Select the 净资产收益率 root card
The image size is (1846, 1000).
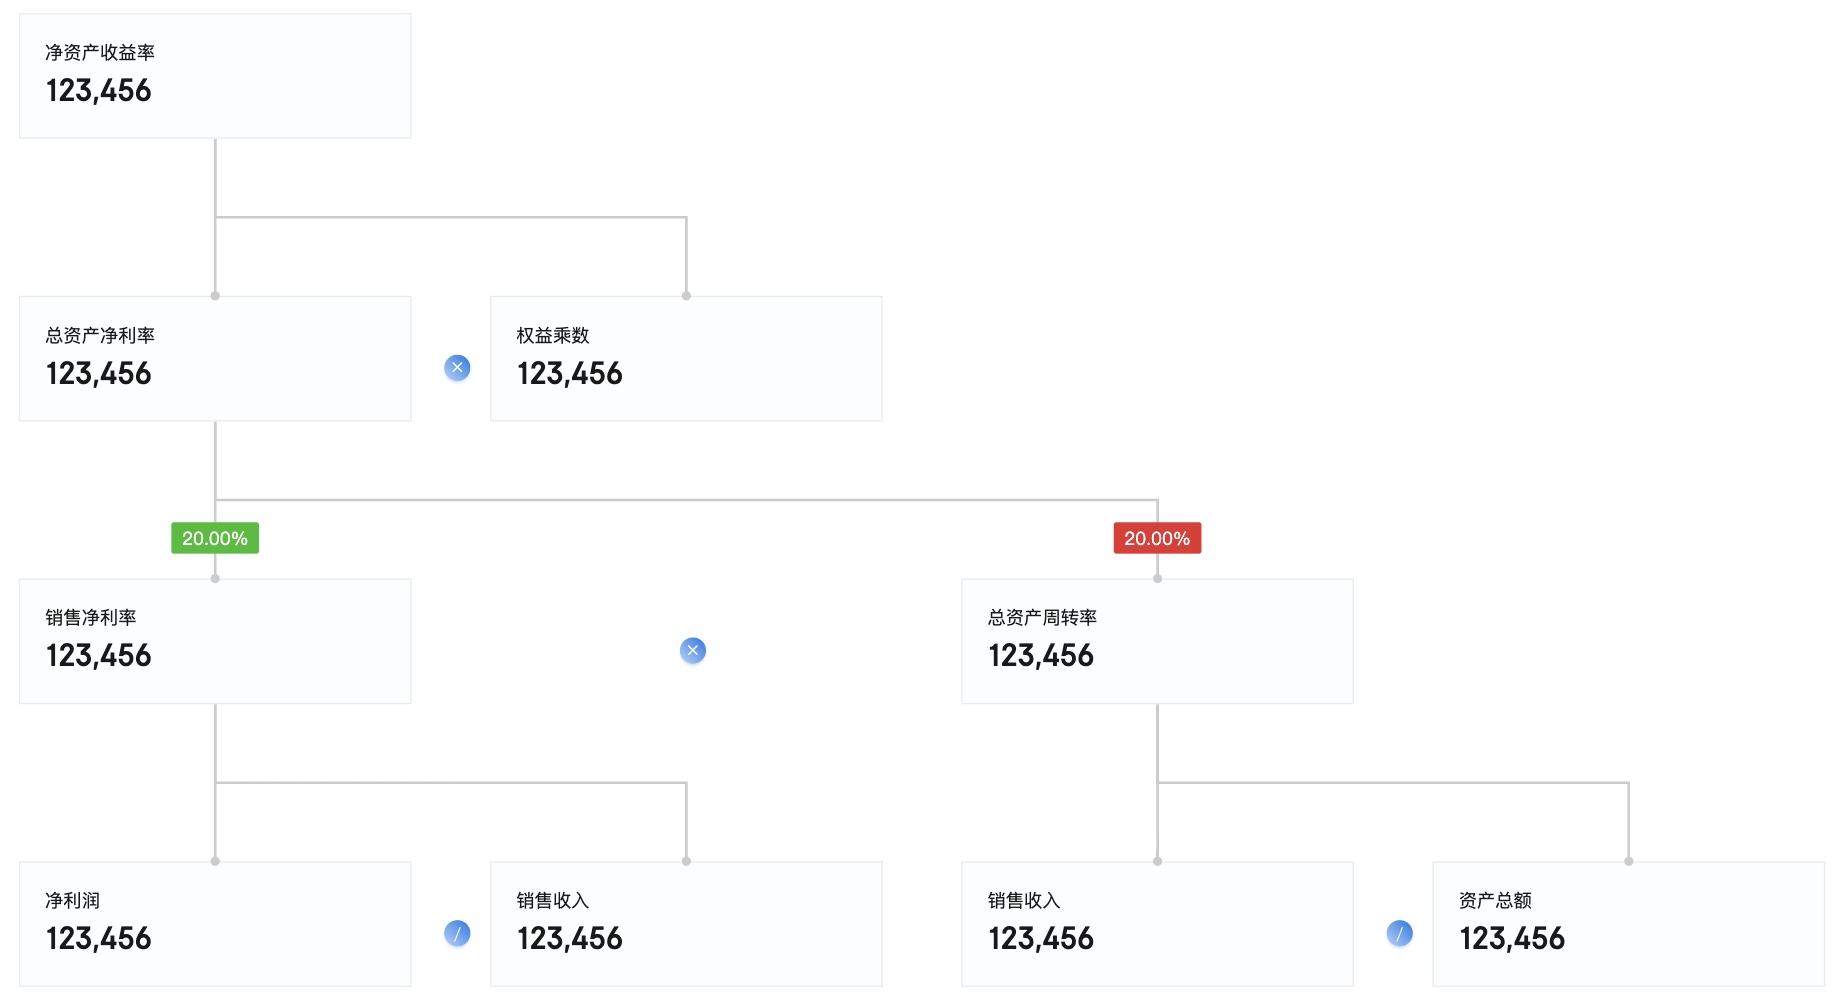tap(215, 76)
